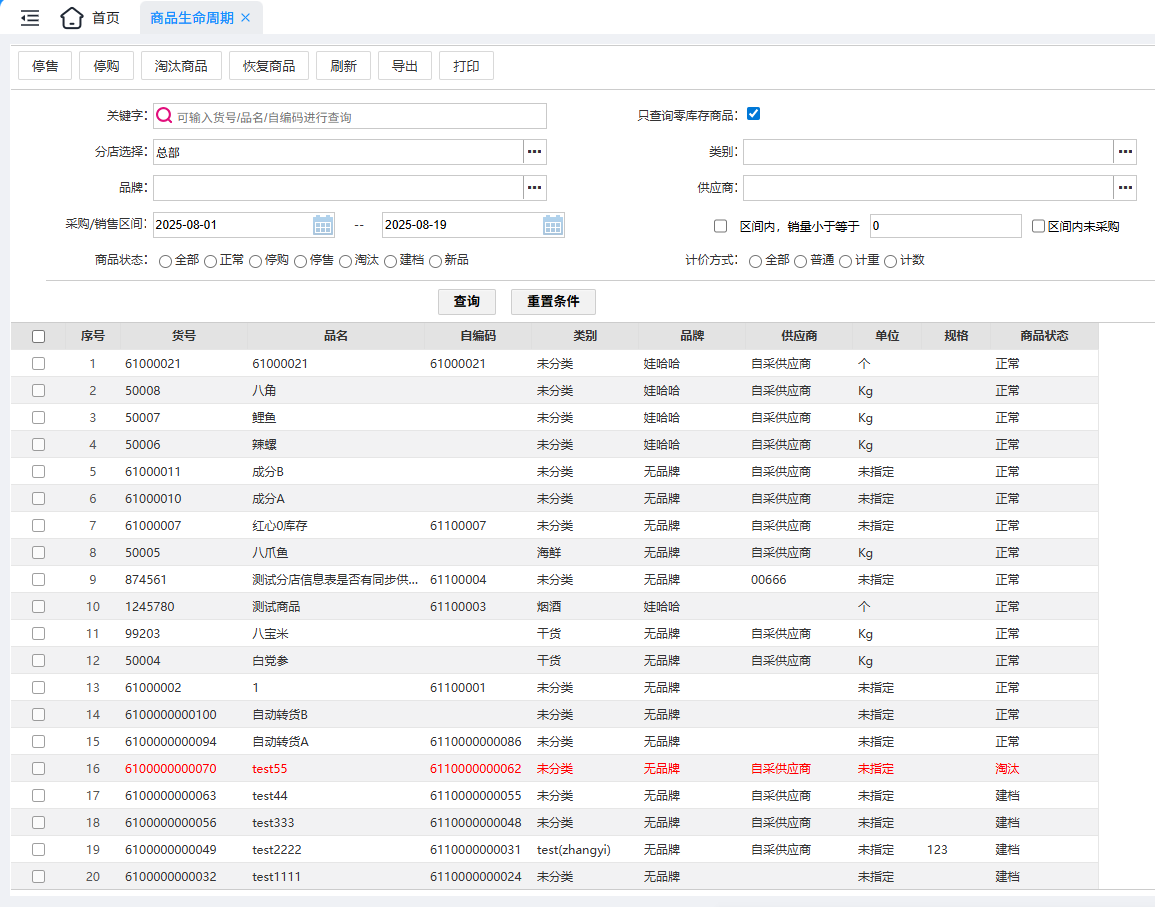The height and width of the screenshot is (907, 1155).
Task: Select 商品状态 全部 radio
Action: [165, 261]
